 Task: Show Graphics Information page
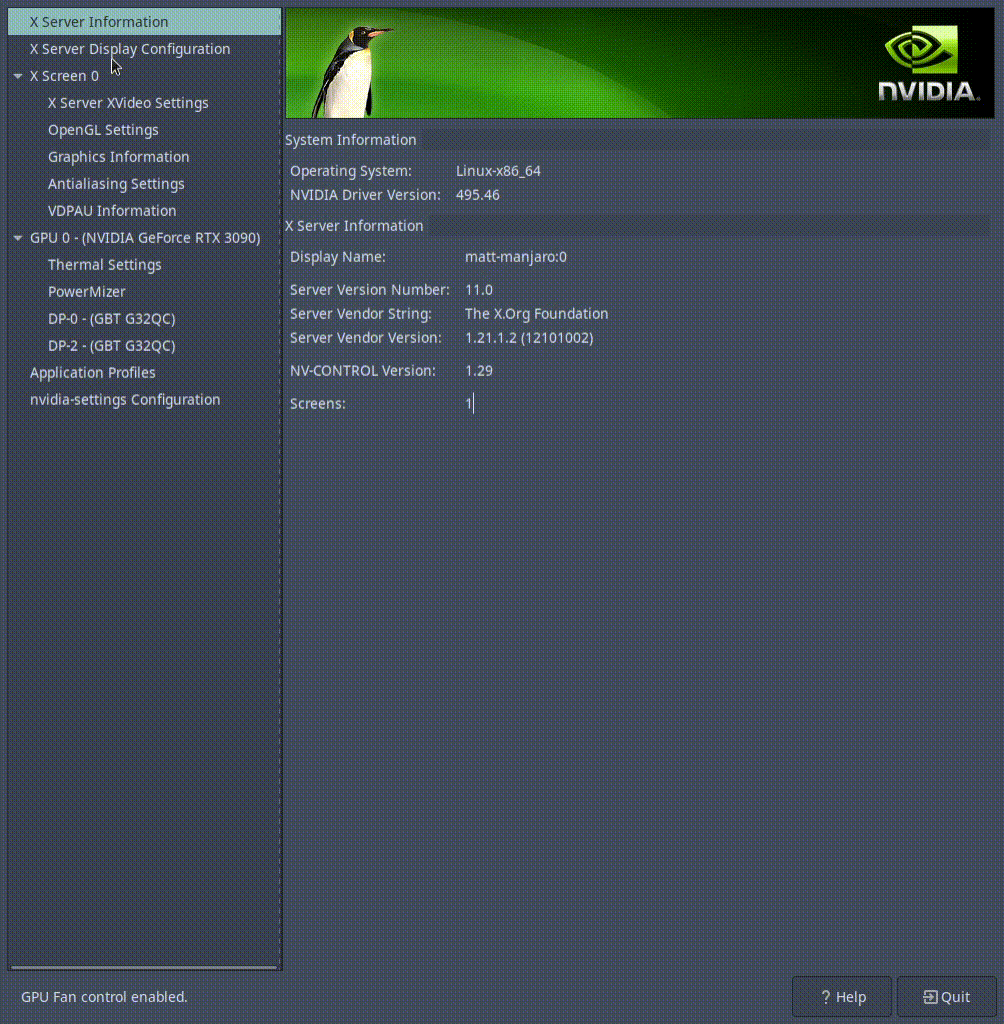(118, 157)
